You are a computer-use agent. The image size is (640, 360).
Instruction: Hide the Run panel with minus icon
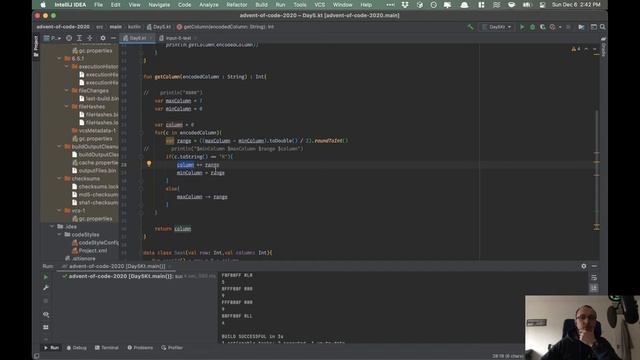pyautogui.click(x=594, y=266)
